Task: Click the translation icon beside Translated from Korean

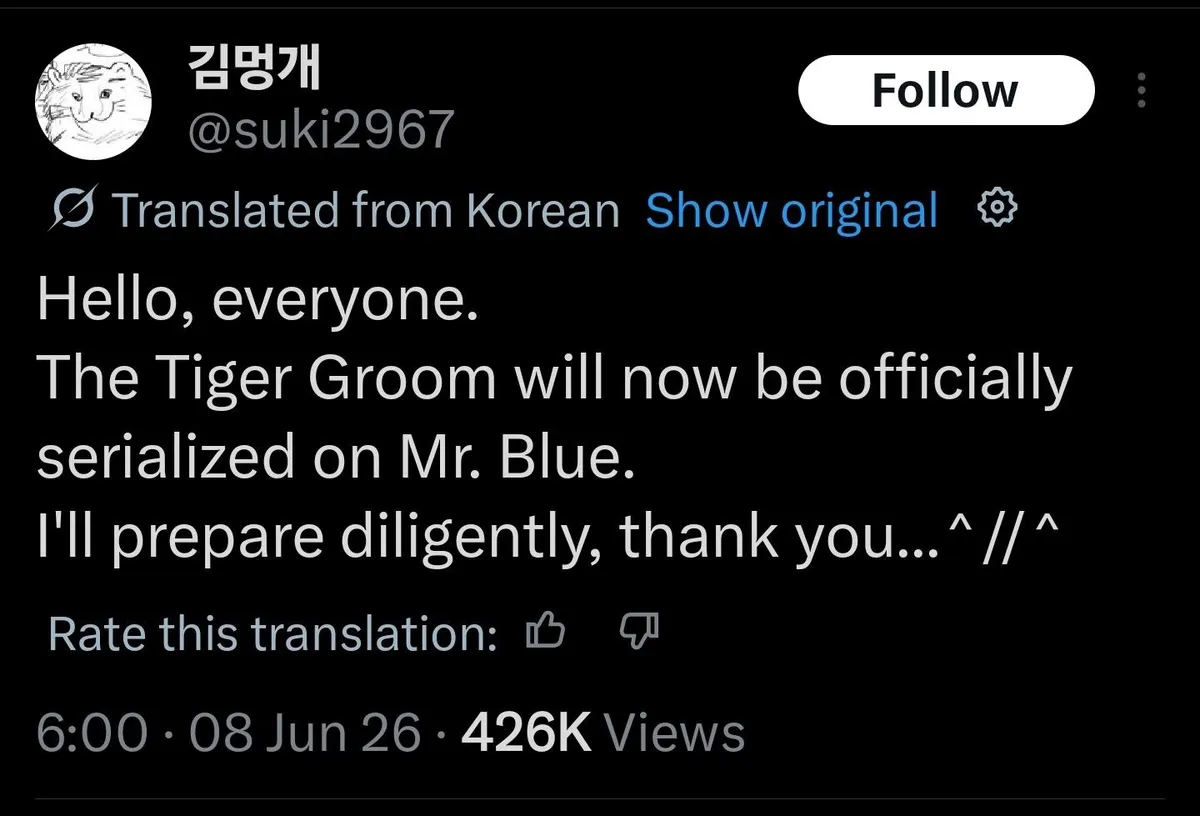Action: click(x=73, y=211)
